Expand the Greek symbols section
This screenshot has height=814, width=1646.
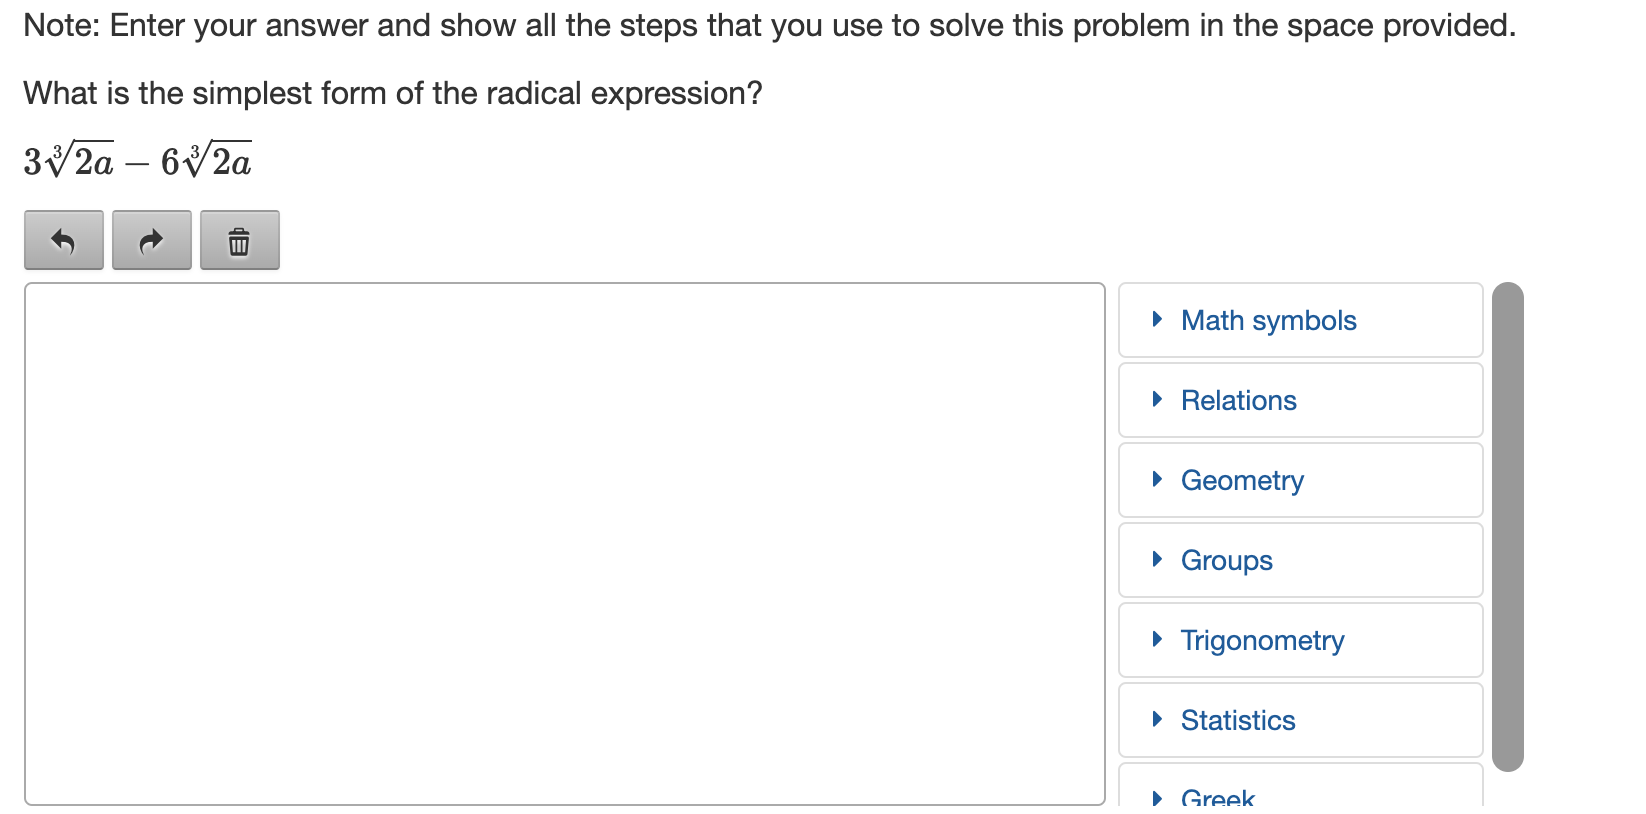click(1300, 787)
